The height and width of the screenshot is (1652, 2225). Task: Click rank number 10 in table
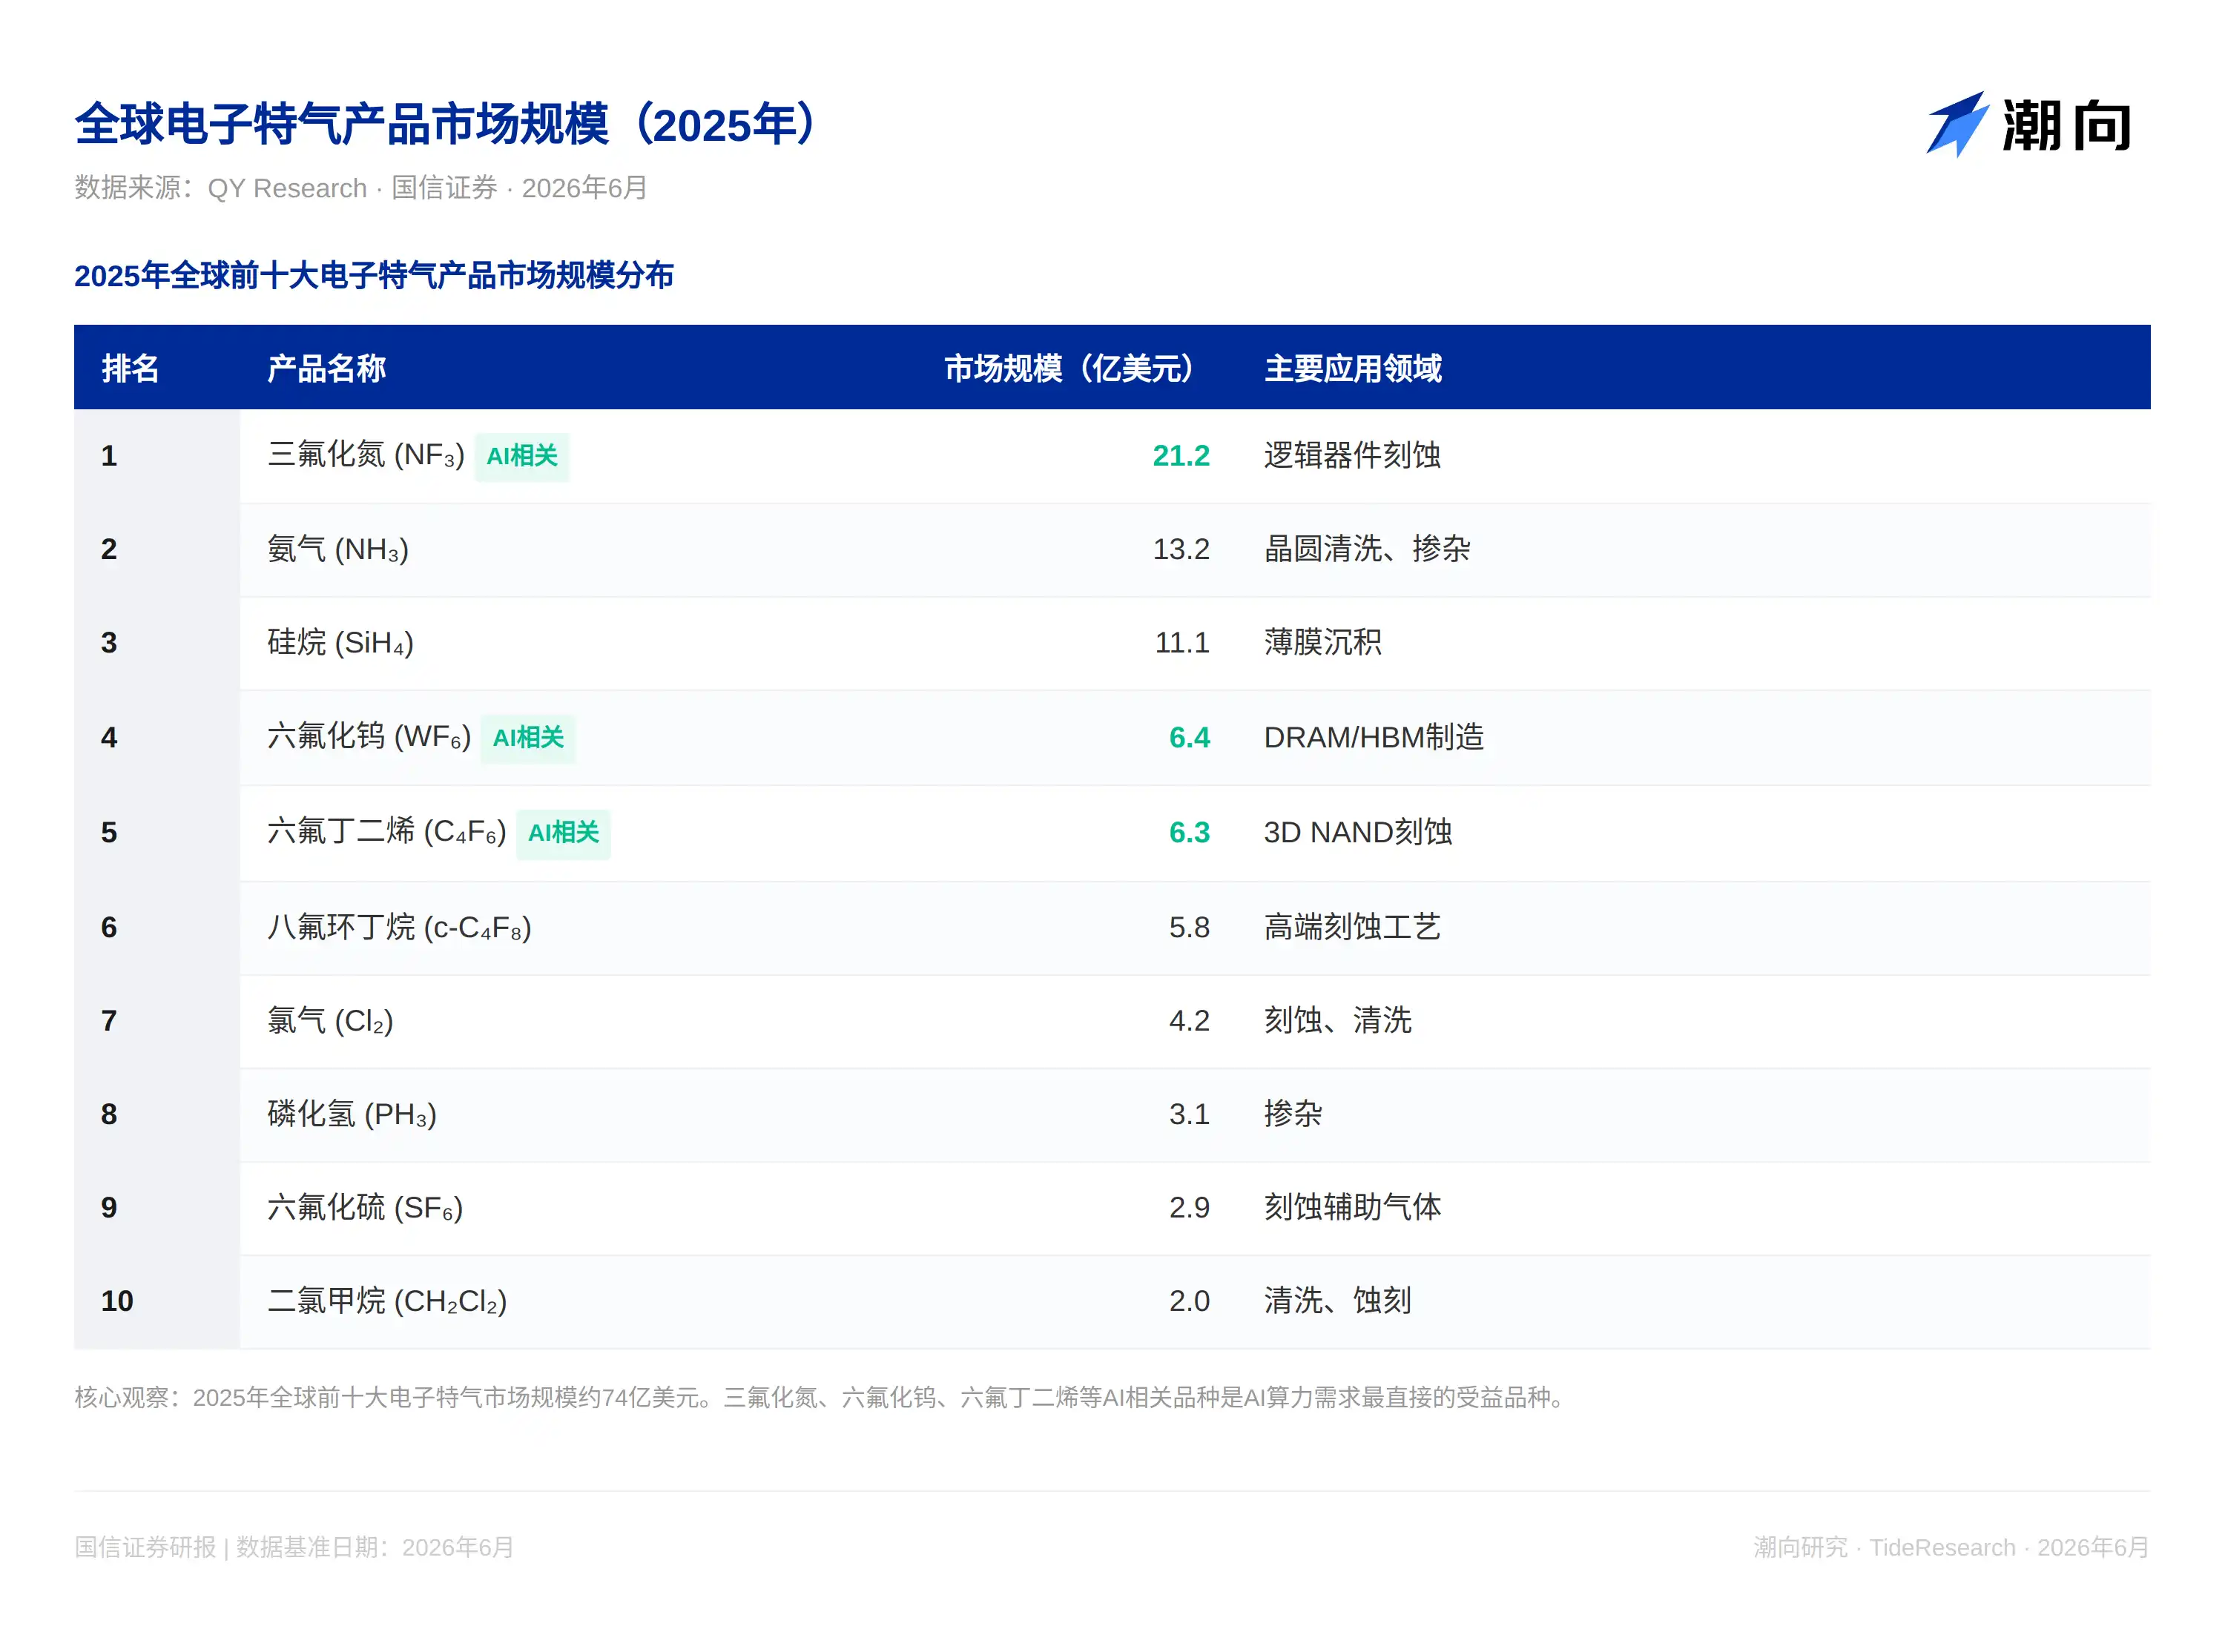pyautogui.click(x=117, y=1301)
